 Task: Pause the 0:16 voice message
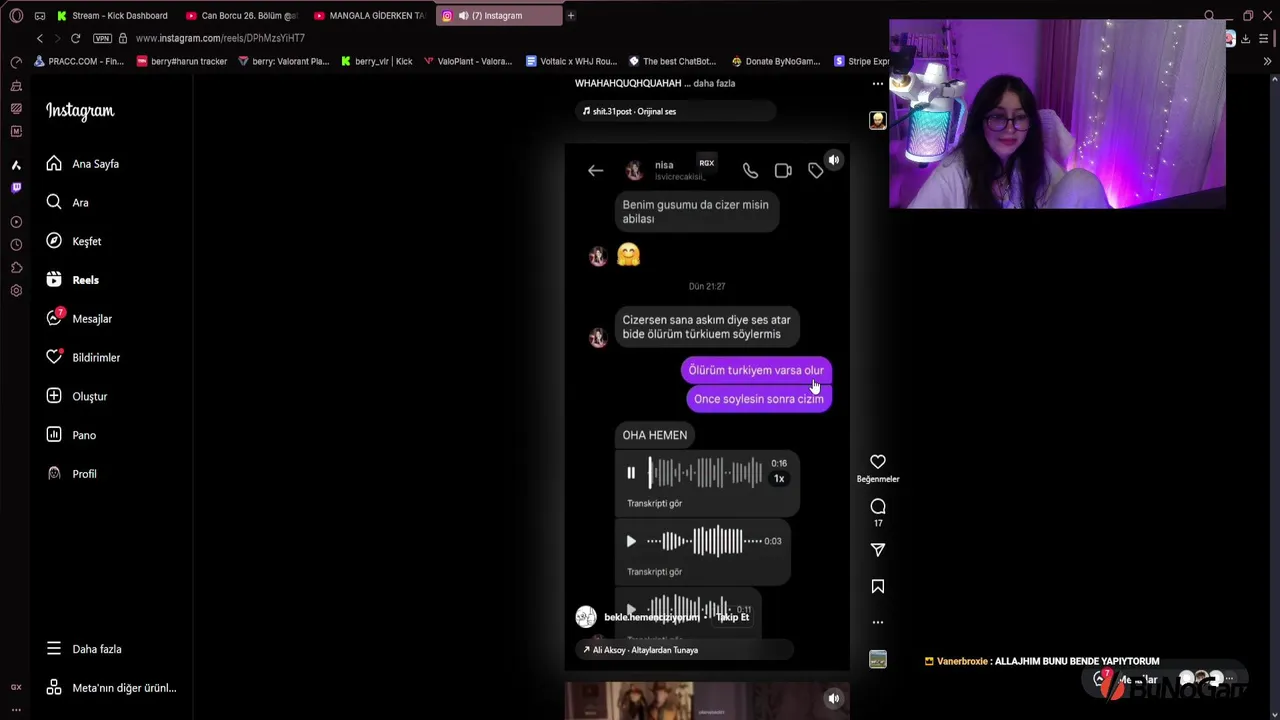(631, 473)
